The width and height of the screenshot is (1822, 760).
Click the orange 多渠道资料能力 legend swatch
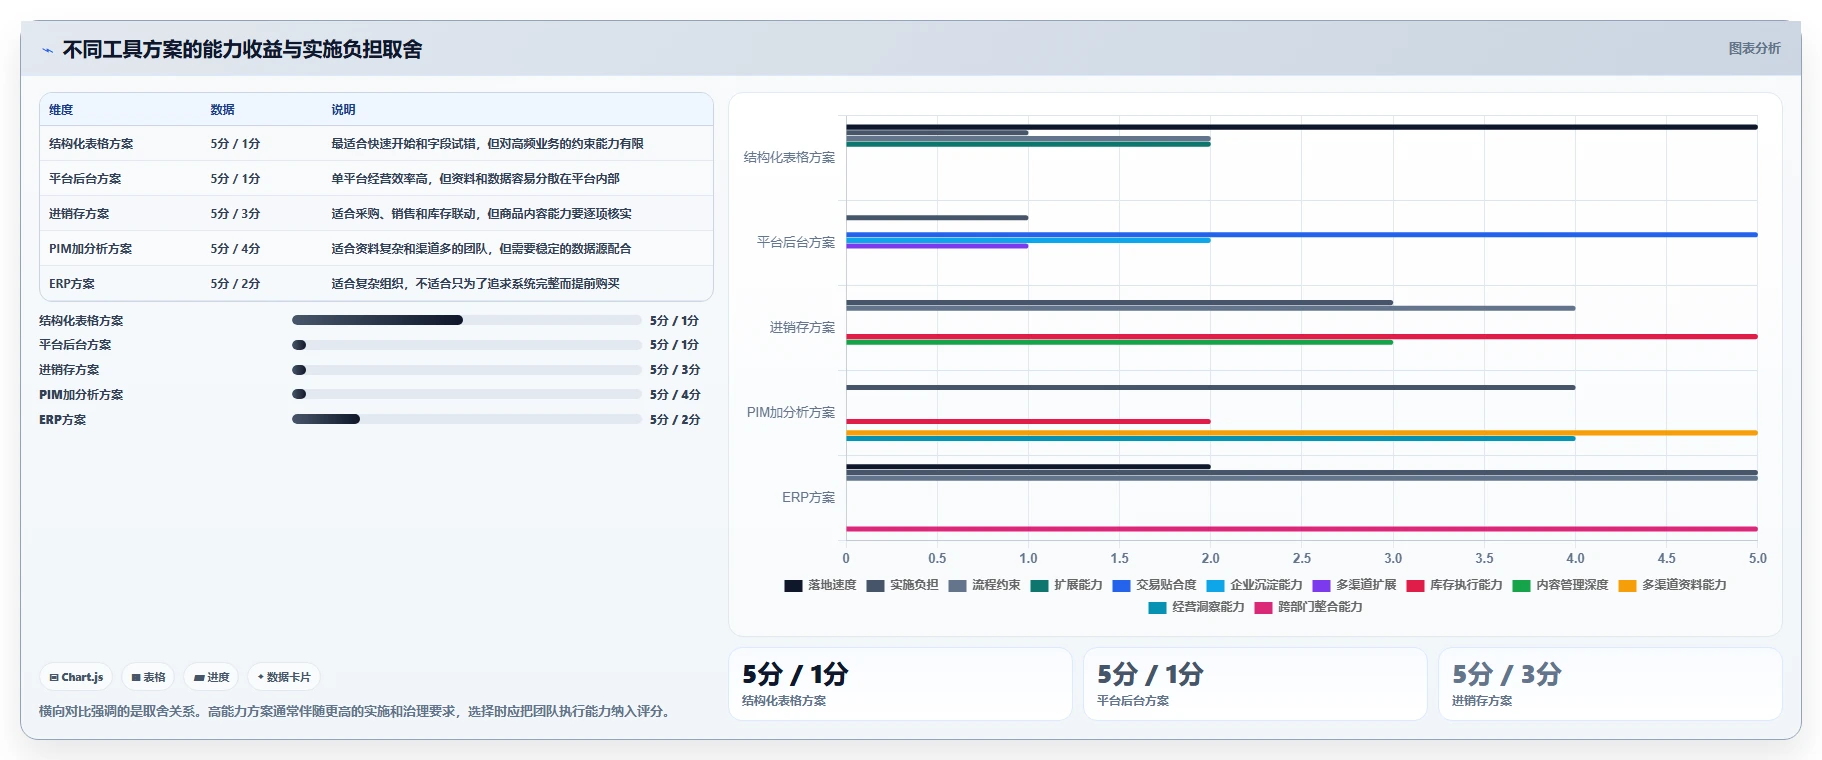1627,586
